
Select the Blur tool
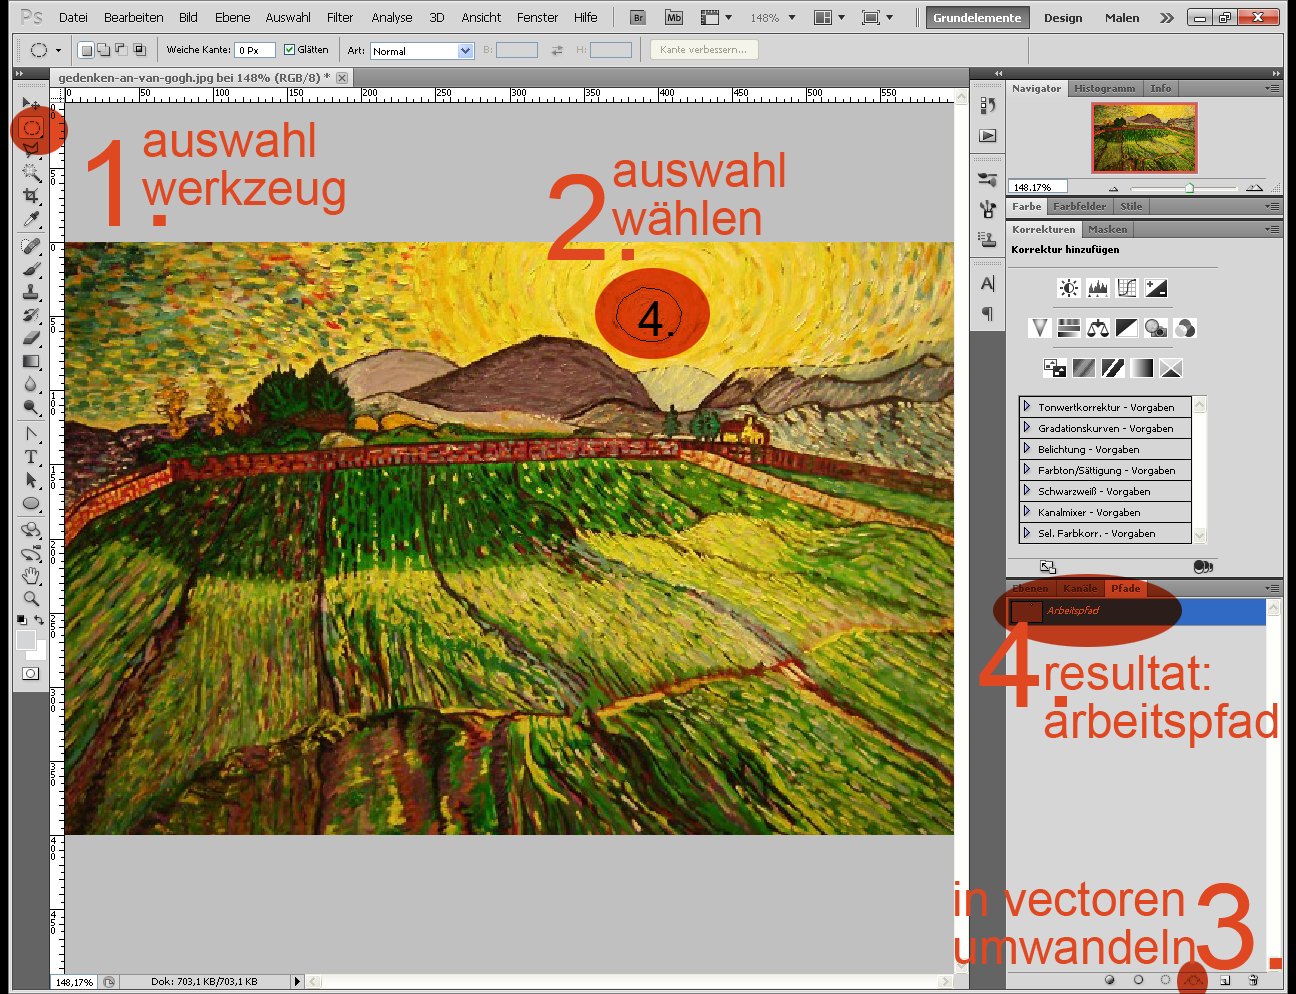31,384
